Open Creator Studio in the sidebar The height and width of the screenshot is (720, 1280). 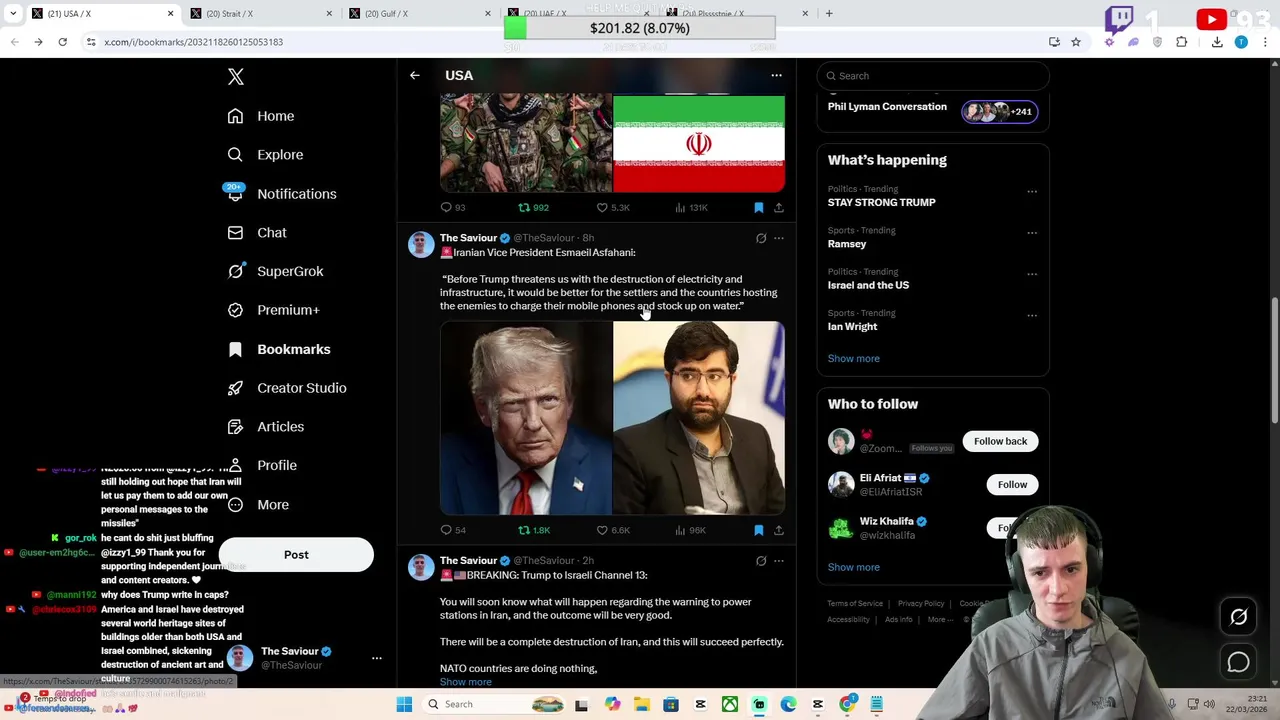click(286, 388)
